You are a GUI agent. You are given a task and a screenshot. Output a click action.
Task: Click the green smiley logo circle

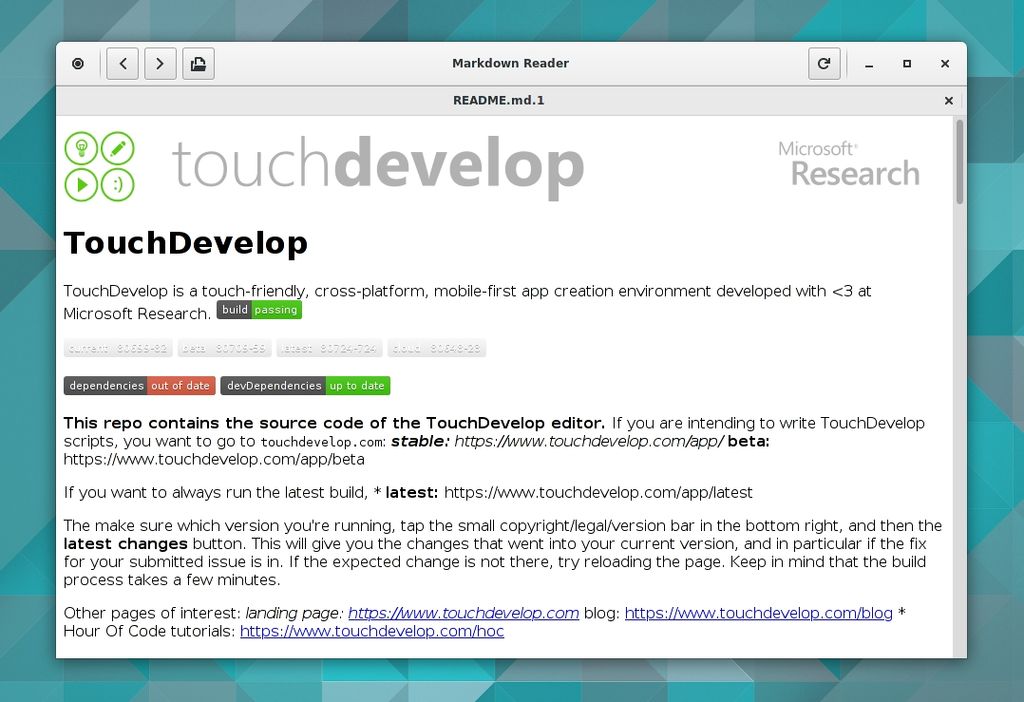click(118, 185)
